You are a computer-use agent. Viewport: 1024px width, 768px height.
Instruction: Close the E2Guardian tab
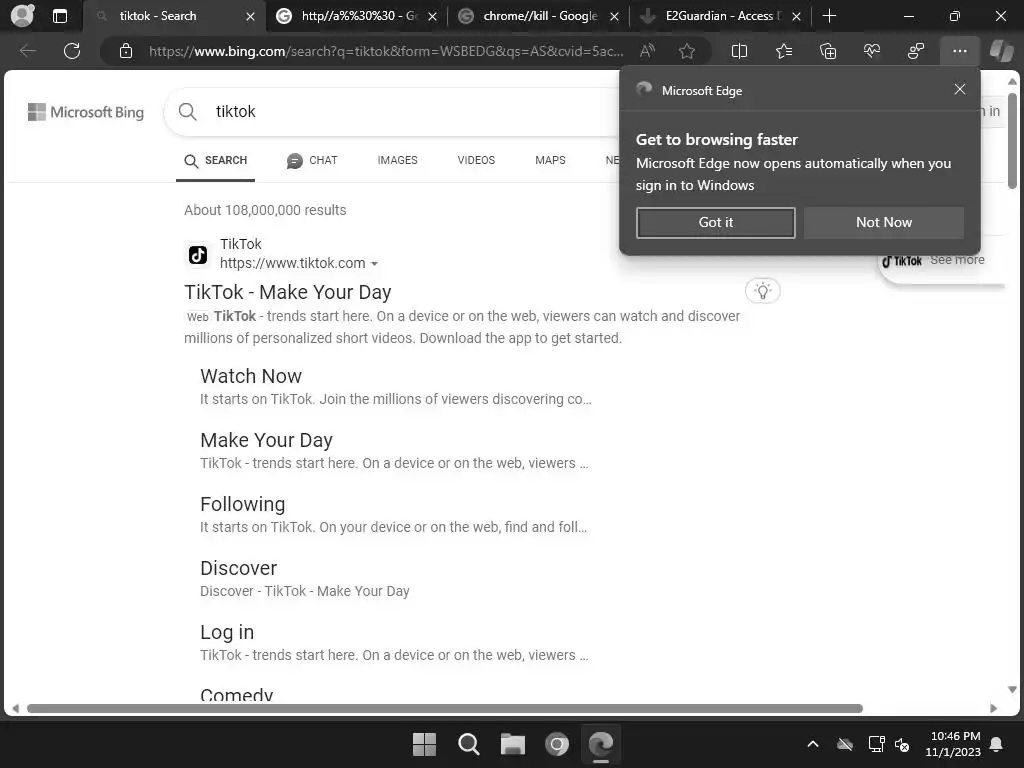796,16
